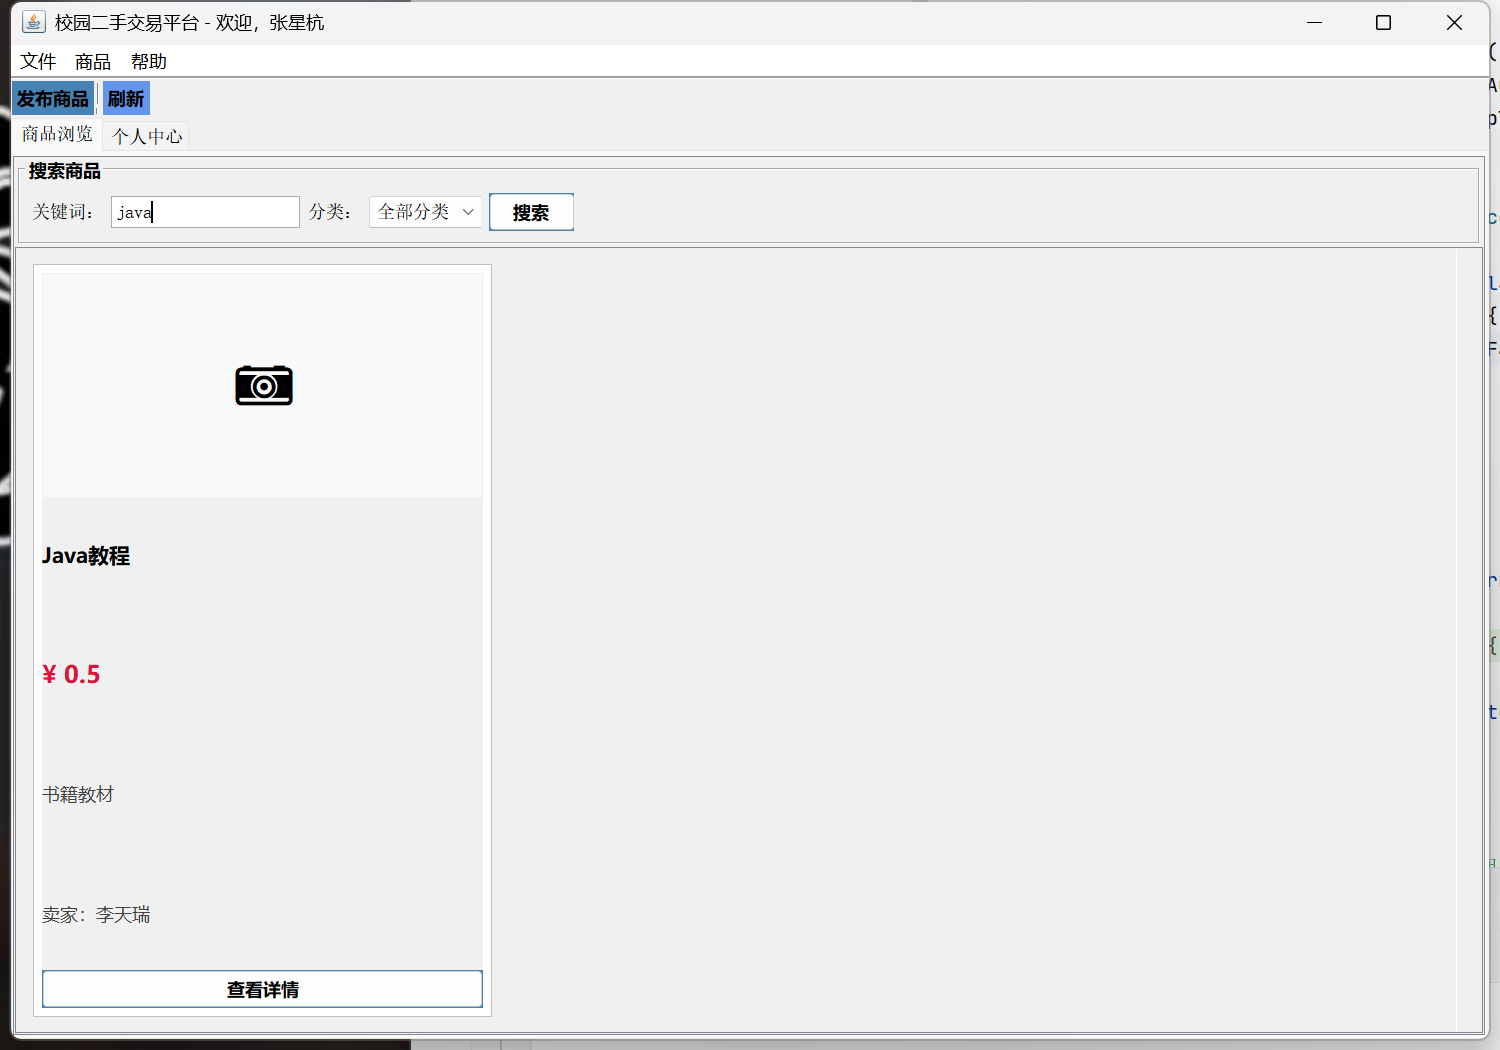This screenshot has width=1500, height=1050.
Task: Minimize the 校园二手交易平台 window
Action: tap(1315, 22)
